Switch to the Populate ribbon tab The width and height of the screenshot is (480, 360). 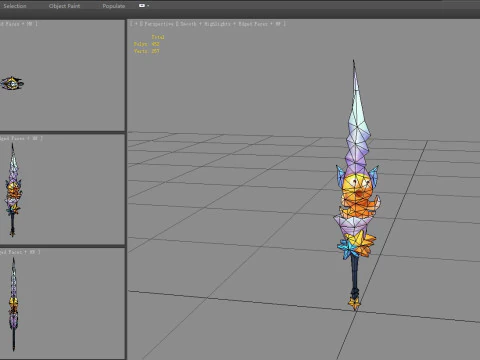[x=114, y=6]
